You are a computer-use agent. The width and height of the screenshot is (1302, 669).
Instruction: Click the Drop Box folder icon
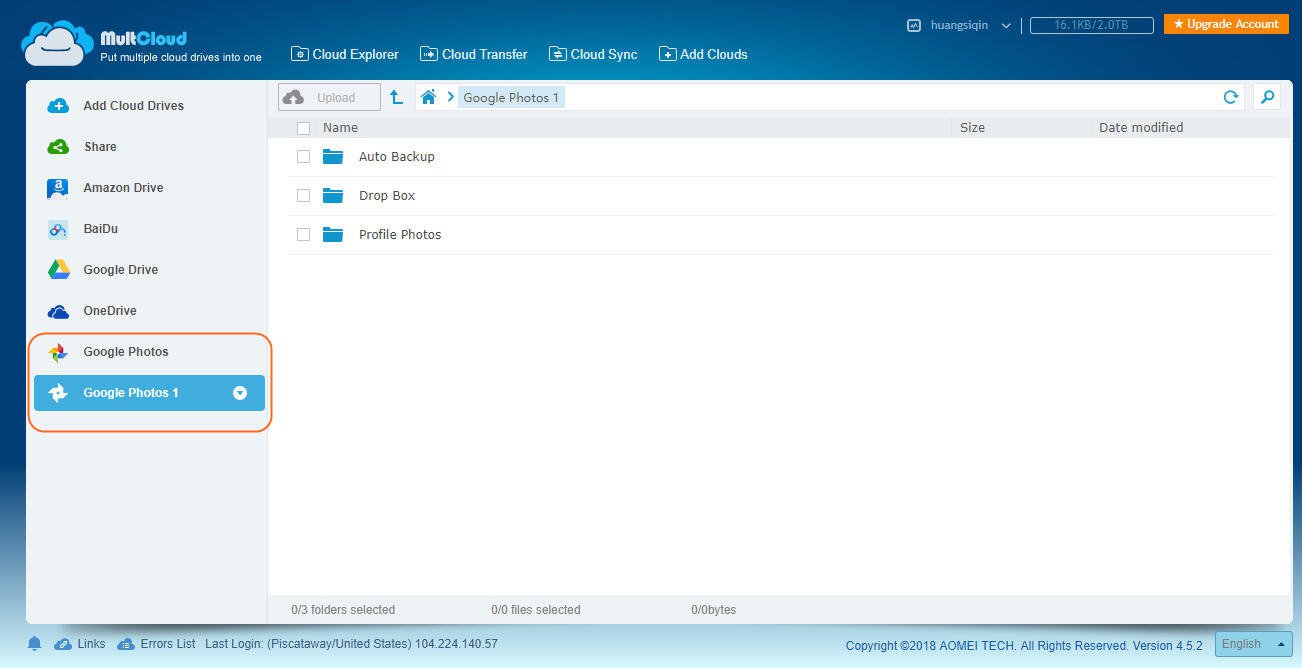333,195
